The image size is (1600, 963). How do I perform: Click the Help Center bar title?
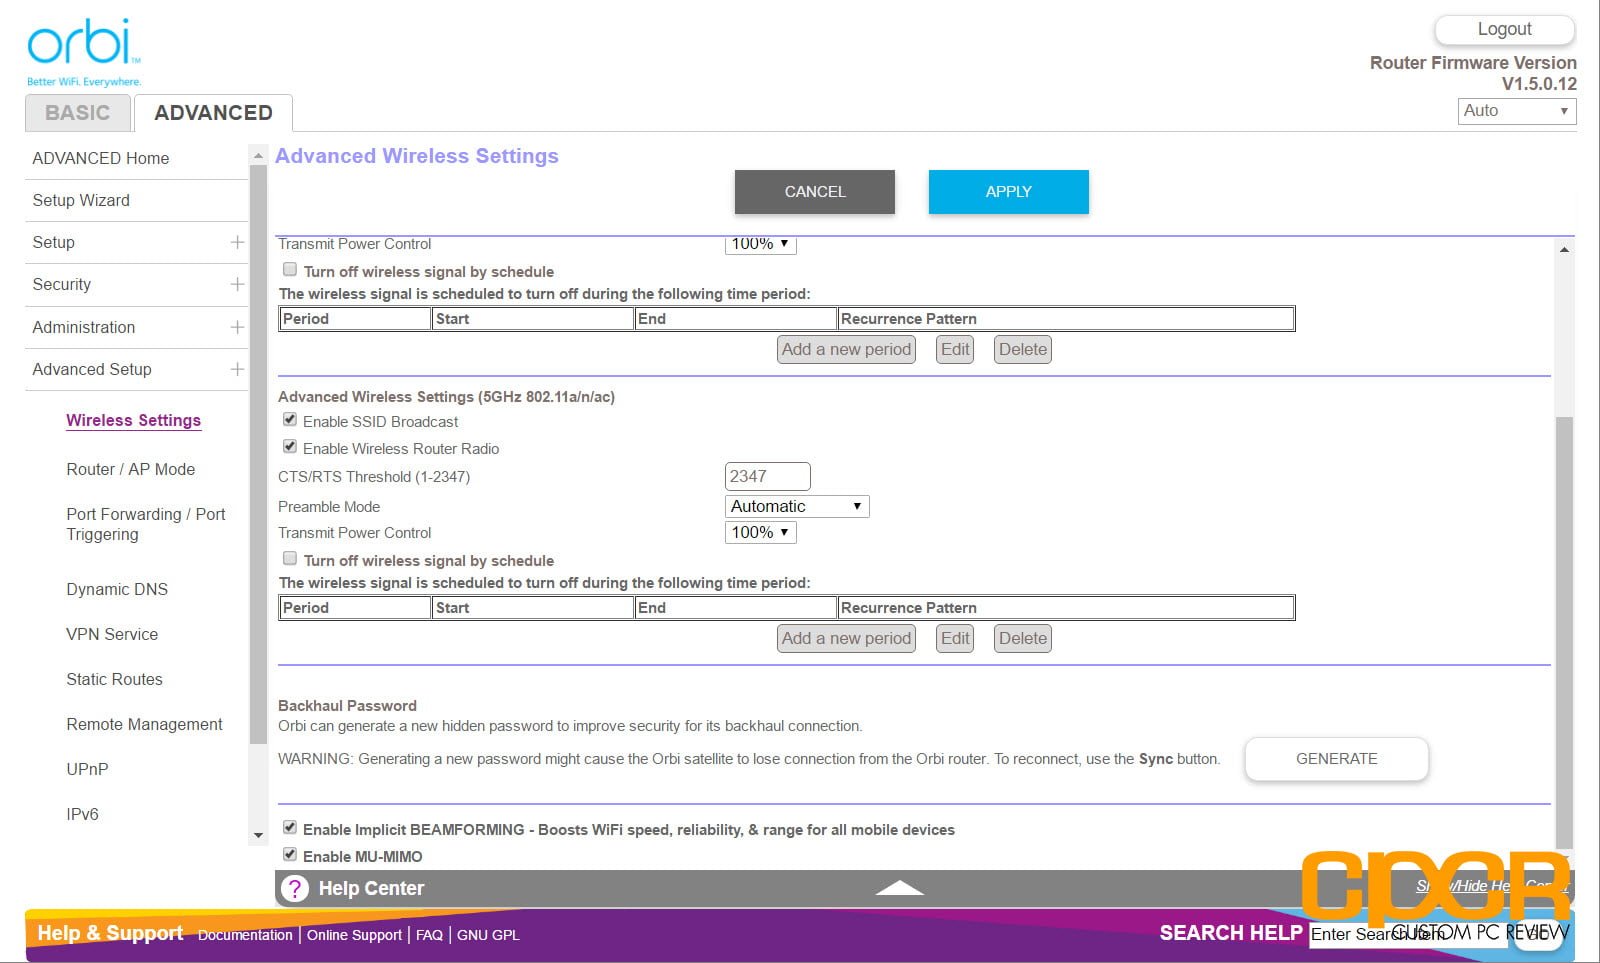[371, 888]
